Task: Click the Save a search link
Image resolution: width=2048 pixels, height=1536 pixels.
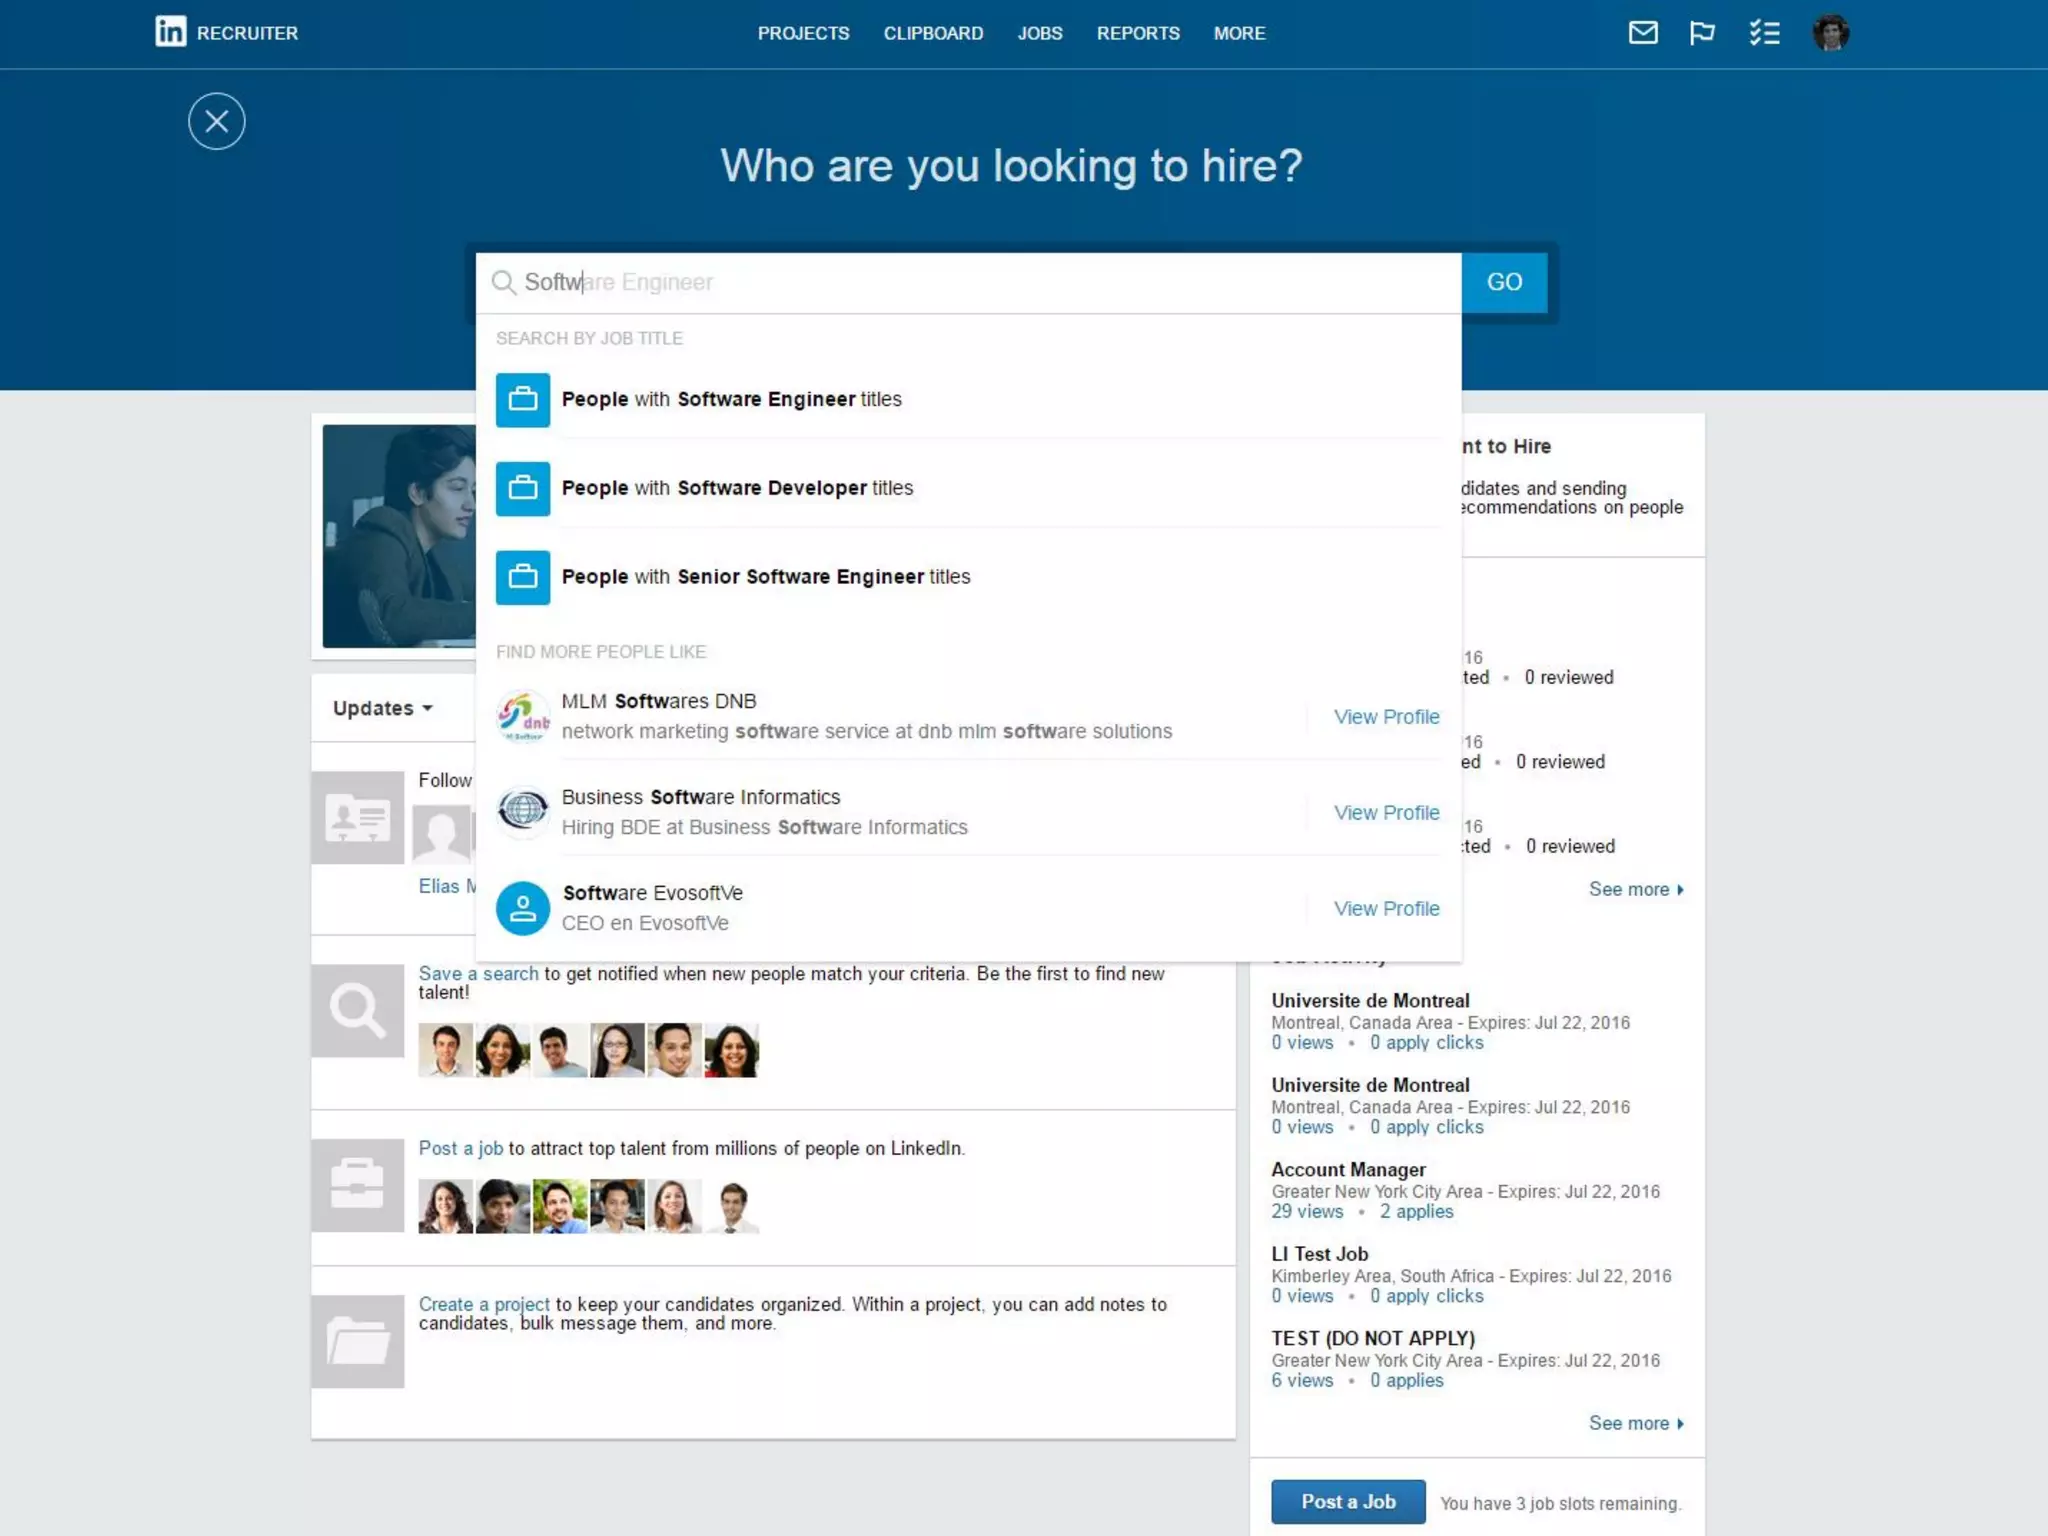Action: [x=478, y=974]
